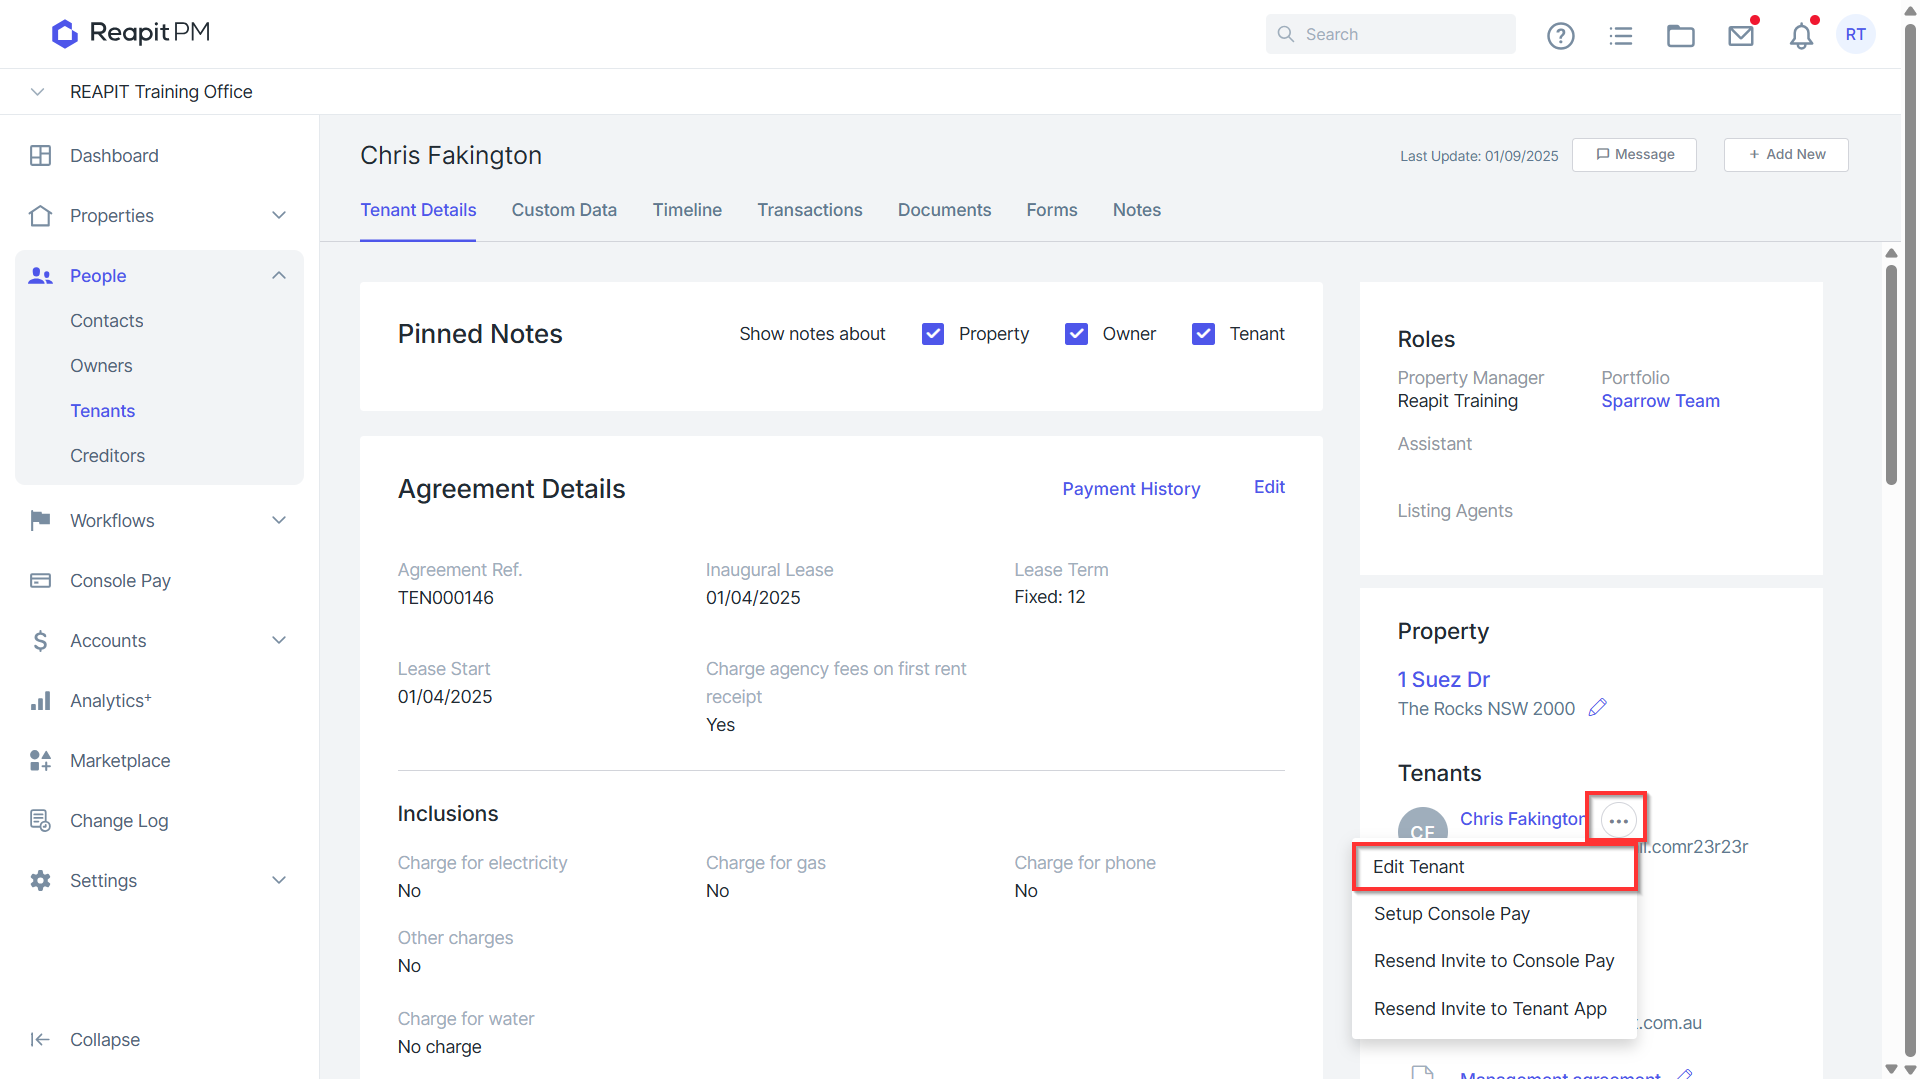
Task: Open the RT user avatar menu
Action: [x=1856, y=34]
